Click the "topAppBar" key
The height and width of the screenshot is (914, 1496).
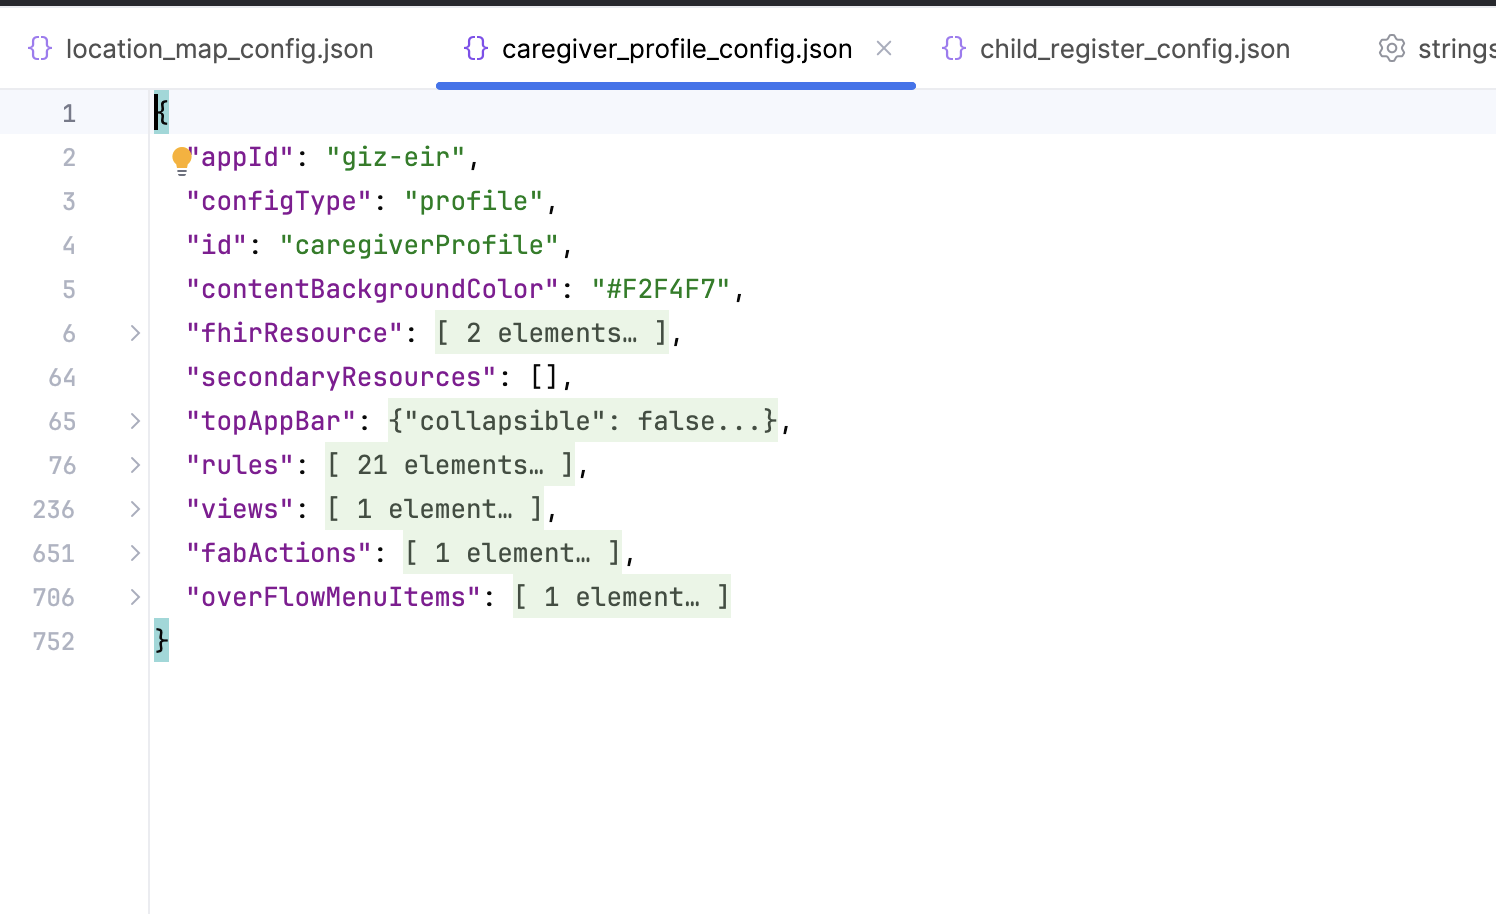271,421
